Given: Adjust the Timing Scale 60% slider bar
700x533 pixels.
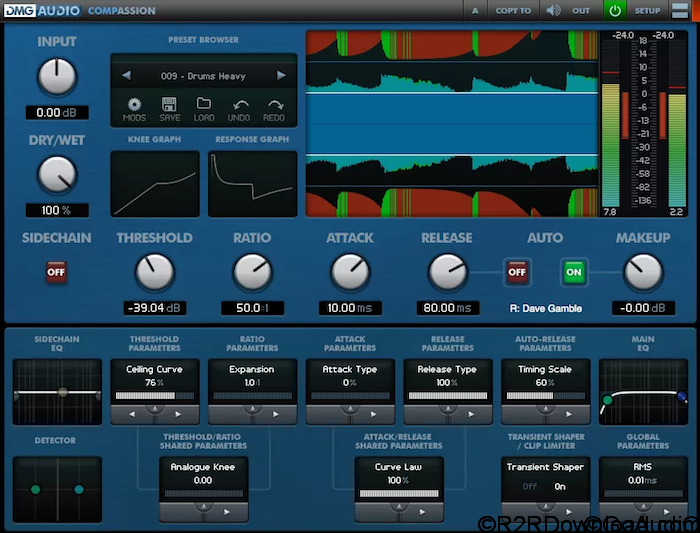Looking at the screenshot, I should (546, 396).
